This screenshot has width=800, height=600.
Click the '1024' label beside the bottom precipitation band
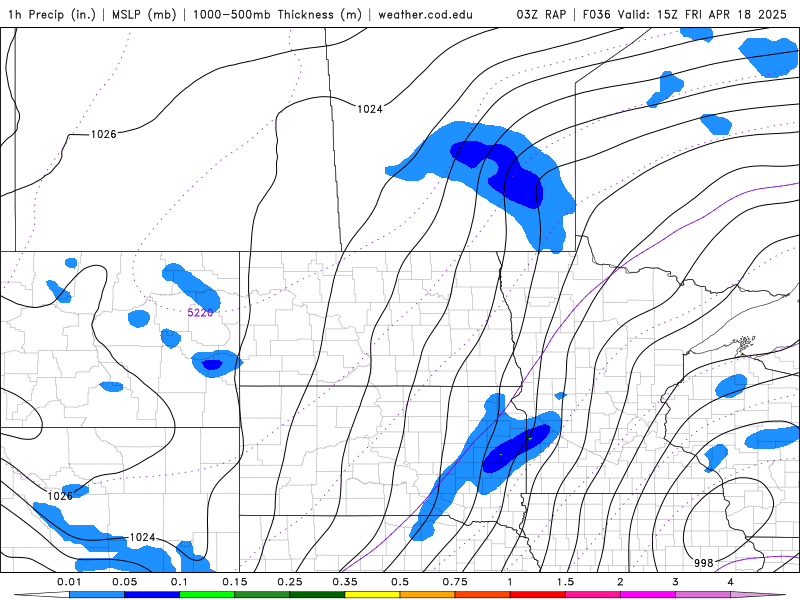pyautogui.click(x=142, y=537)
